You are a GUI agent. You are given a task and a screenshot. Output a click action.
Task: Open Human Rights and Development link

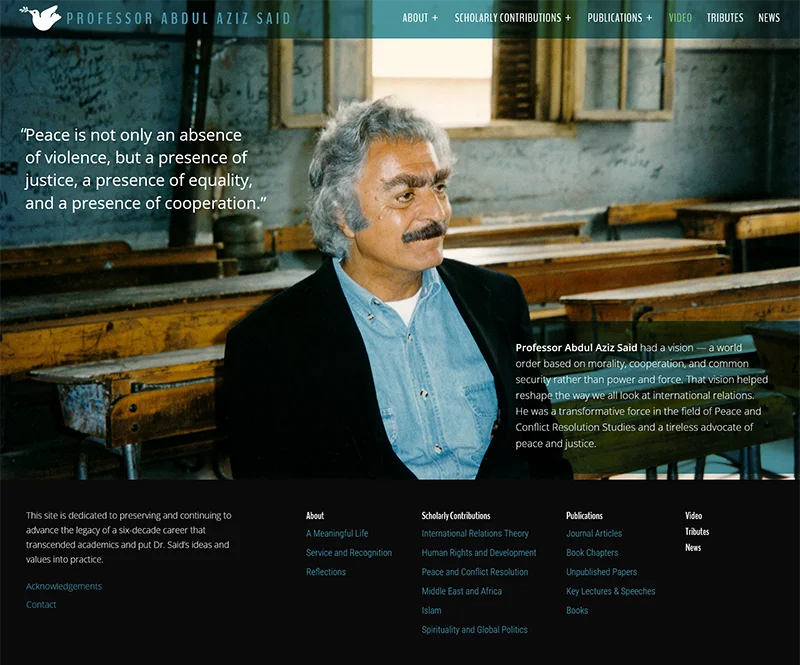[479, 553]
